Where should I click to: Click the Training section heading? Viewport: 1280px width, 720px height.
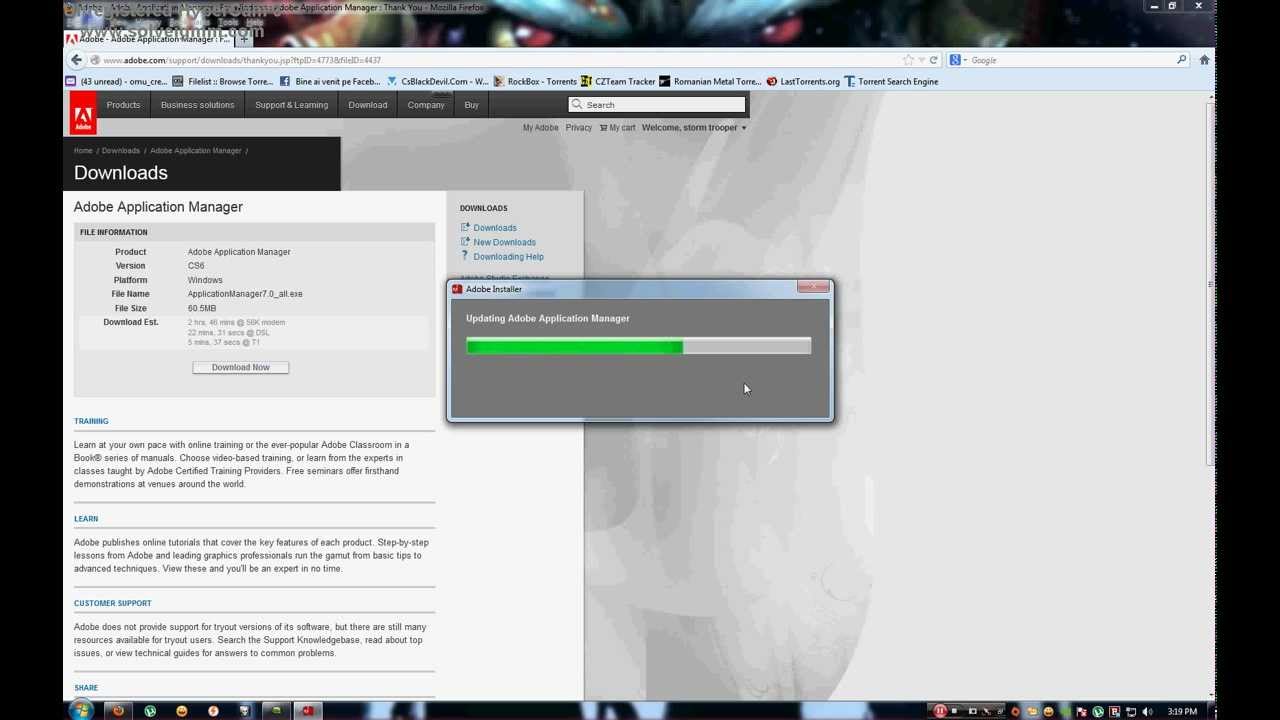point(91,421)
